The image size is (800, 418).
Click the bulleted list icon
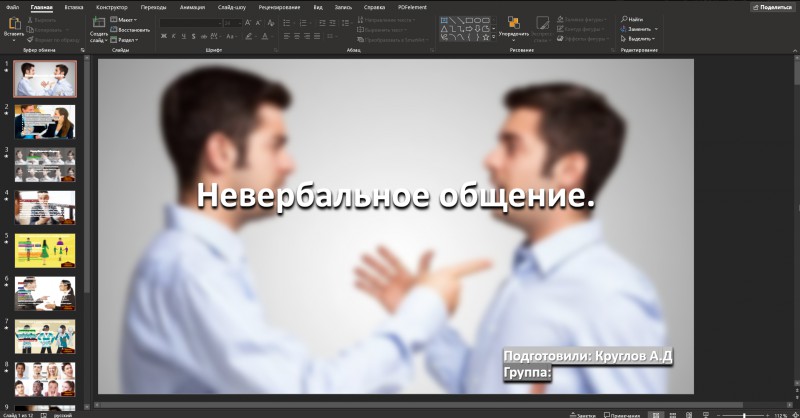click(x=287, y=23)
